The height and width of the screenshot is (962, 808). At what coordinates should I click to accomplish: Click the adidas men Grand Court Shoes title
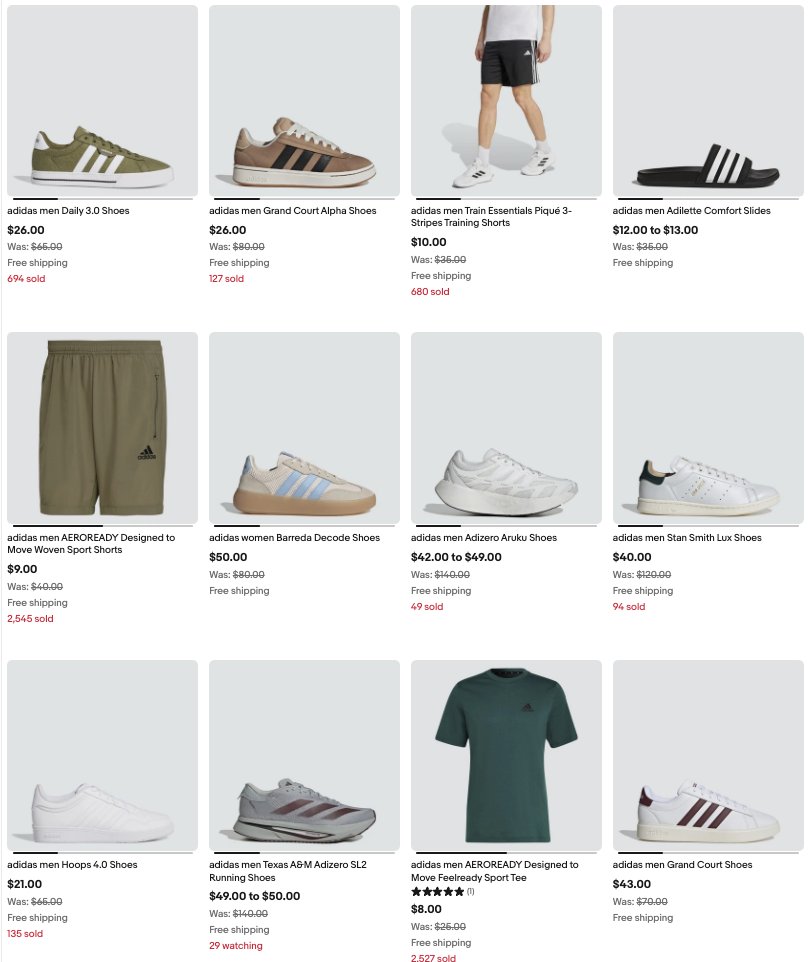pos(682,864)
